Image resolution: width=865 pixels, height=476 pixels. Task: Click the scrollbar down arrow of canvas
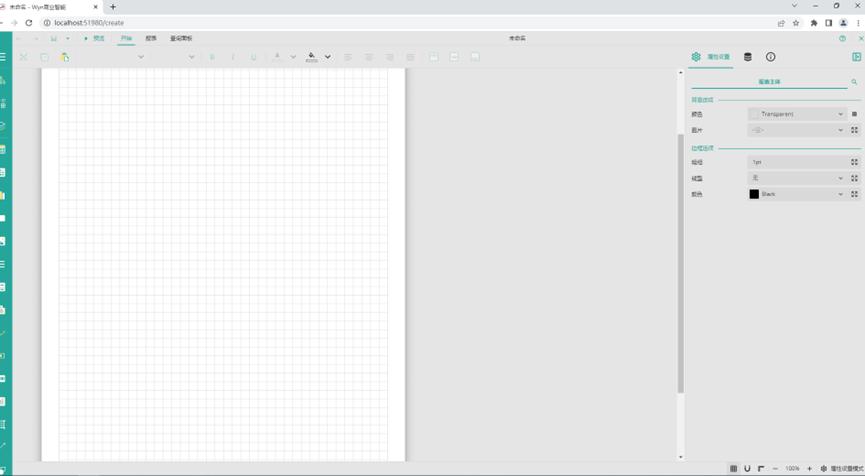[680, 457]
